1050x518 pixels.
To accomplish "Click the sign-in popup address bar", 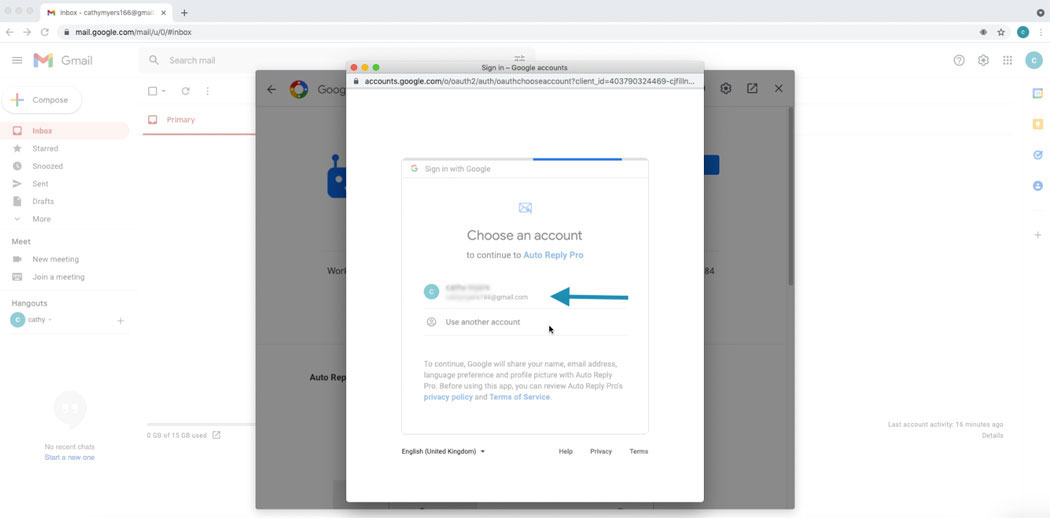I will pyautogui.click(x=525, y=81).
